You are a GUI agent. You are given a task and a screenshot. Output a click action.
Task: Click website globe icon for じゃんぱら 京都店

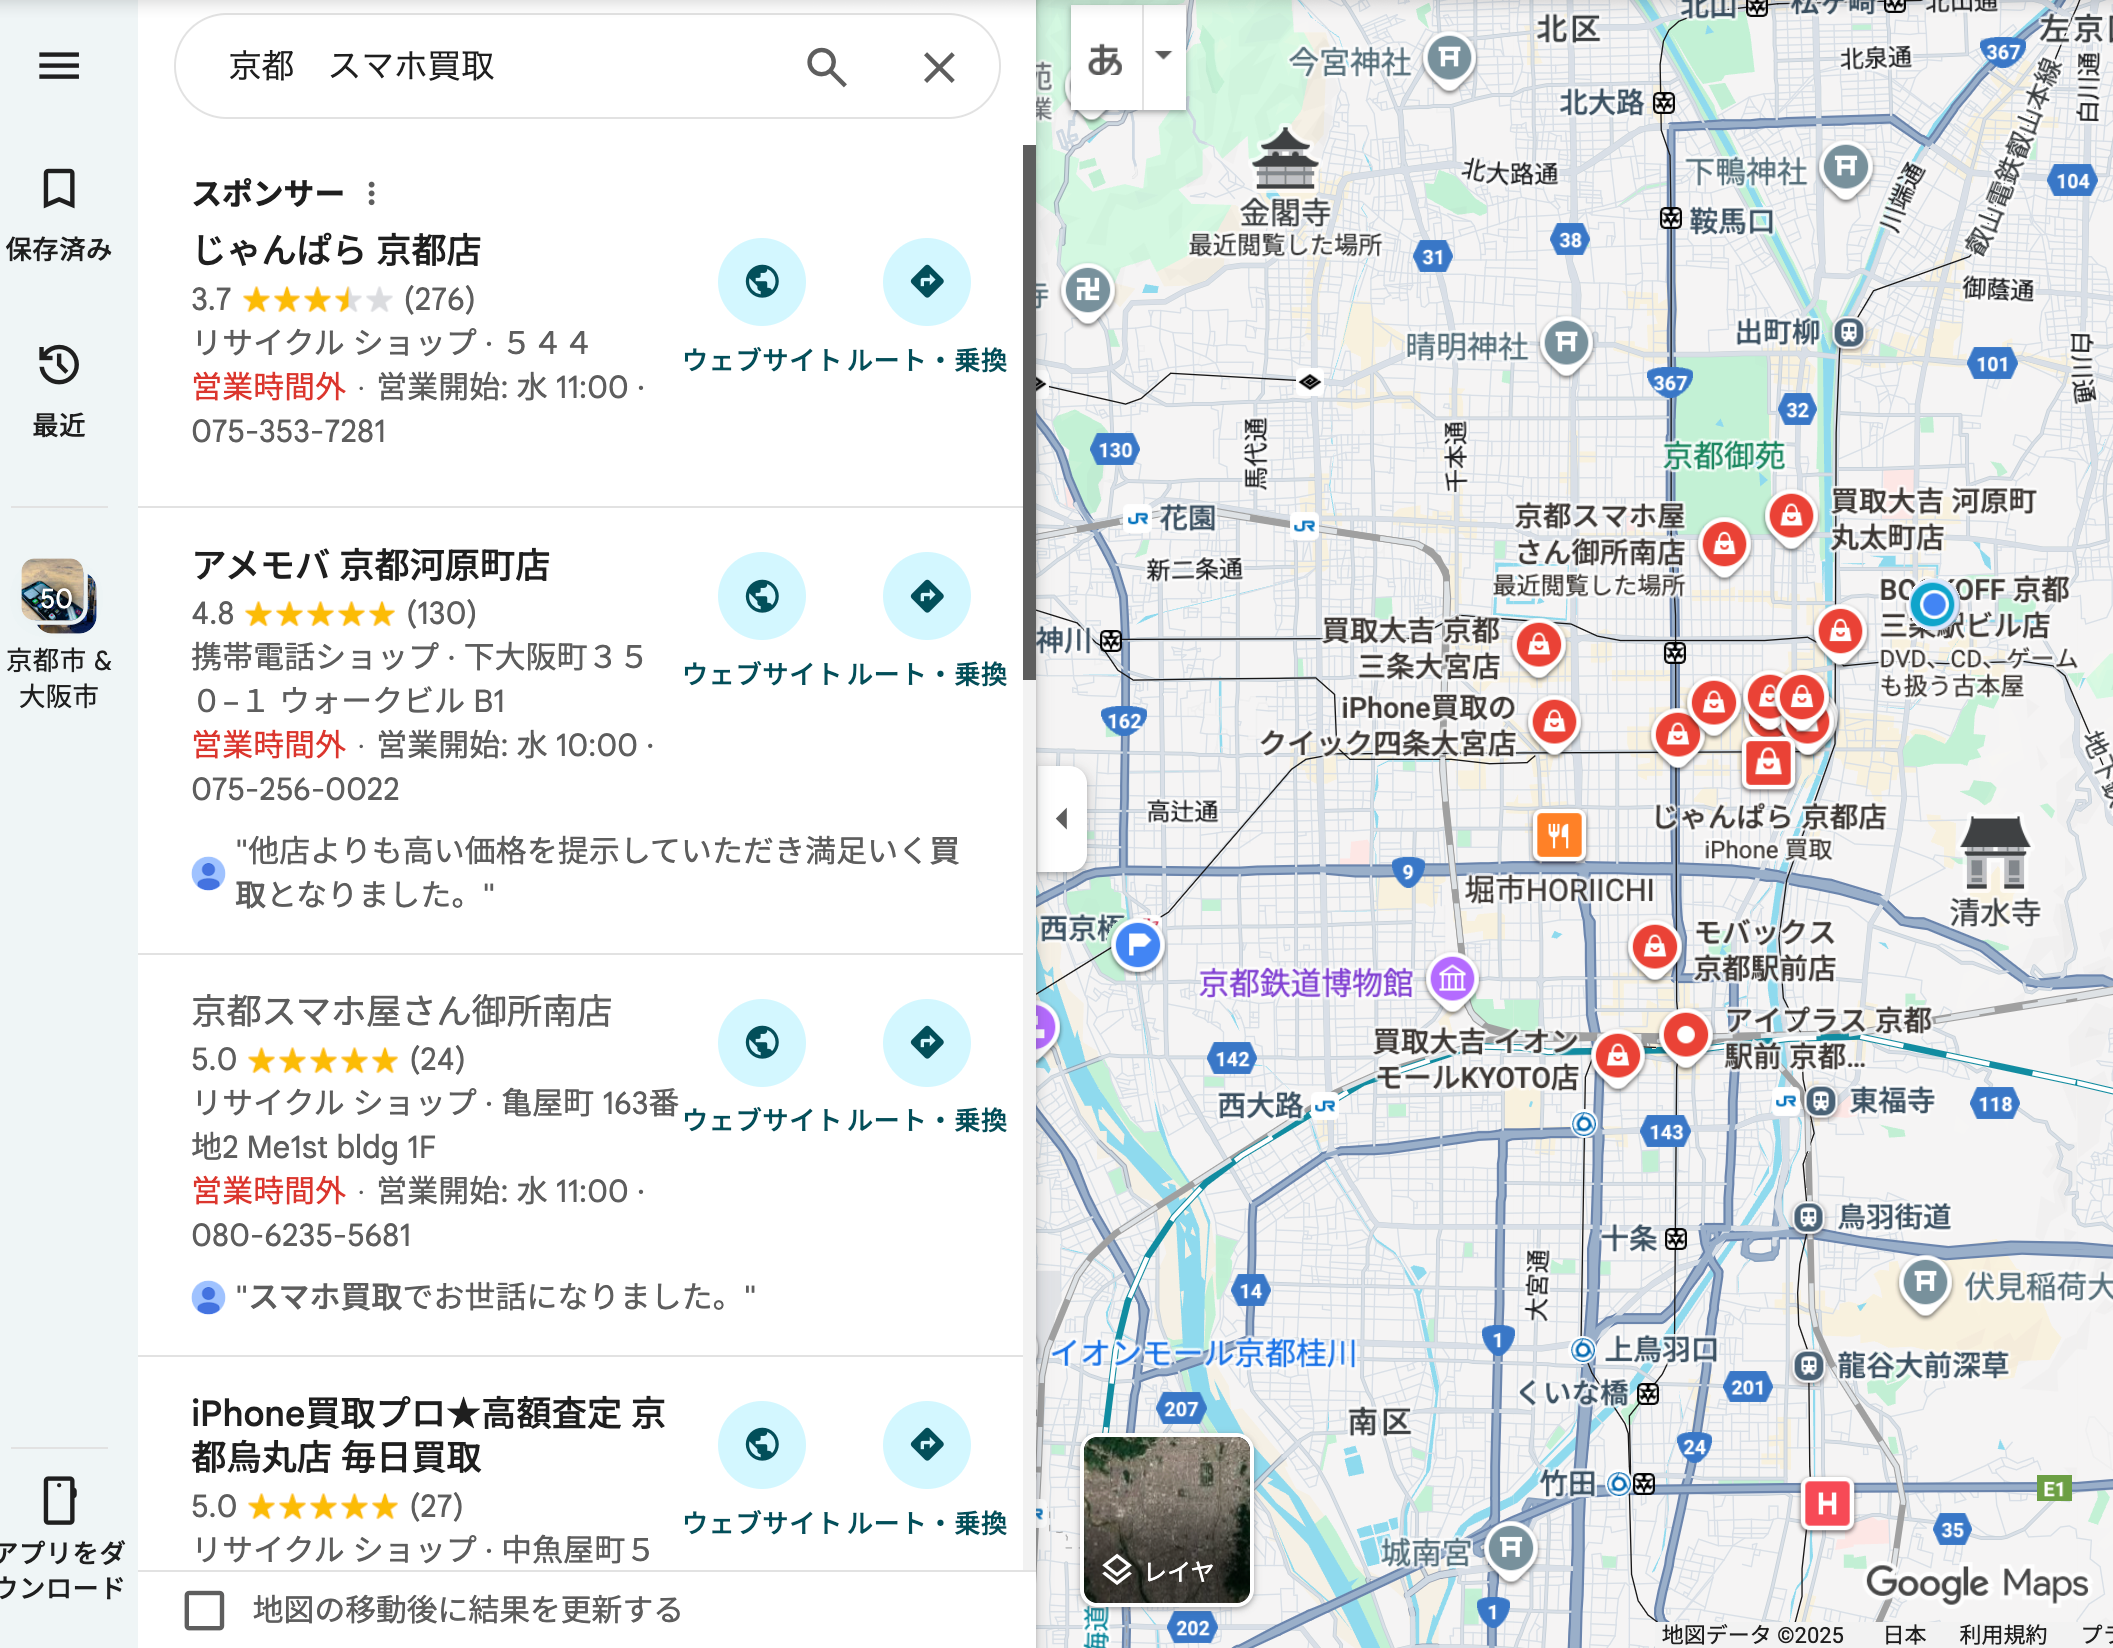tap(762, 281)
